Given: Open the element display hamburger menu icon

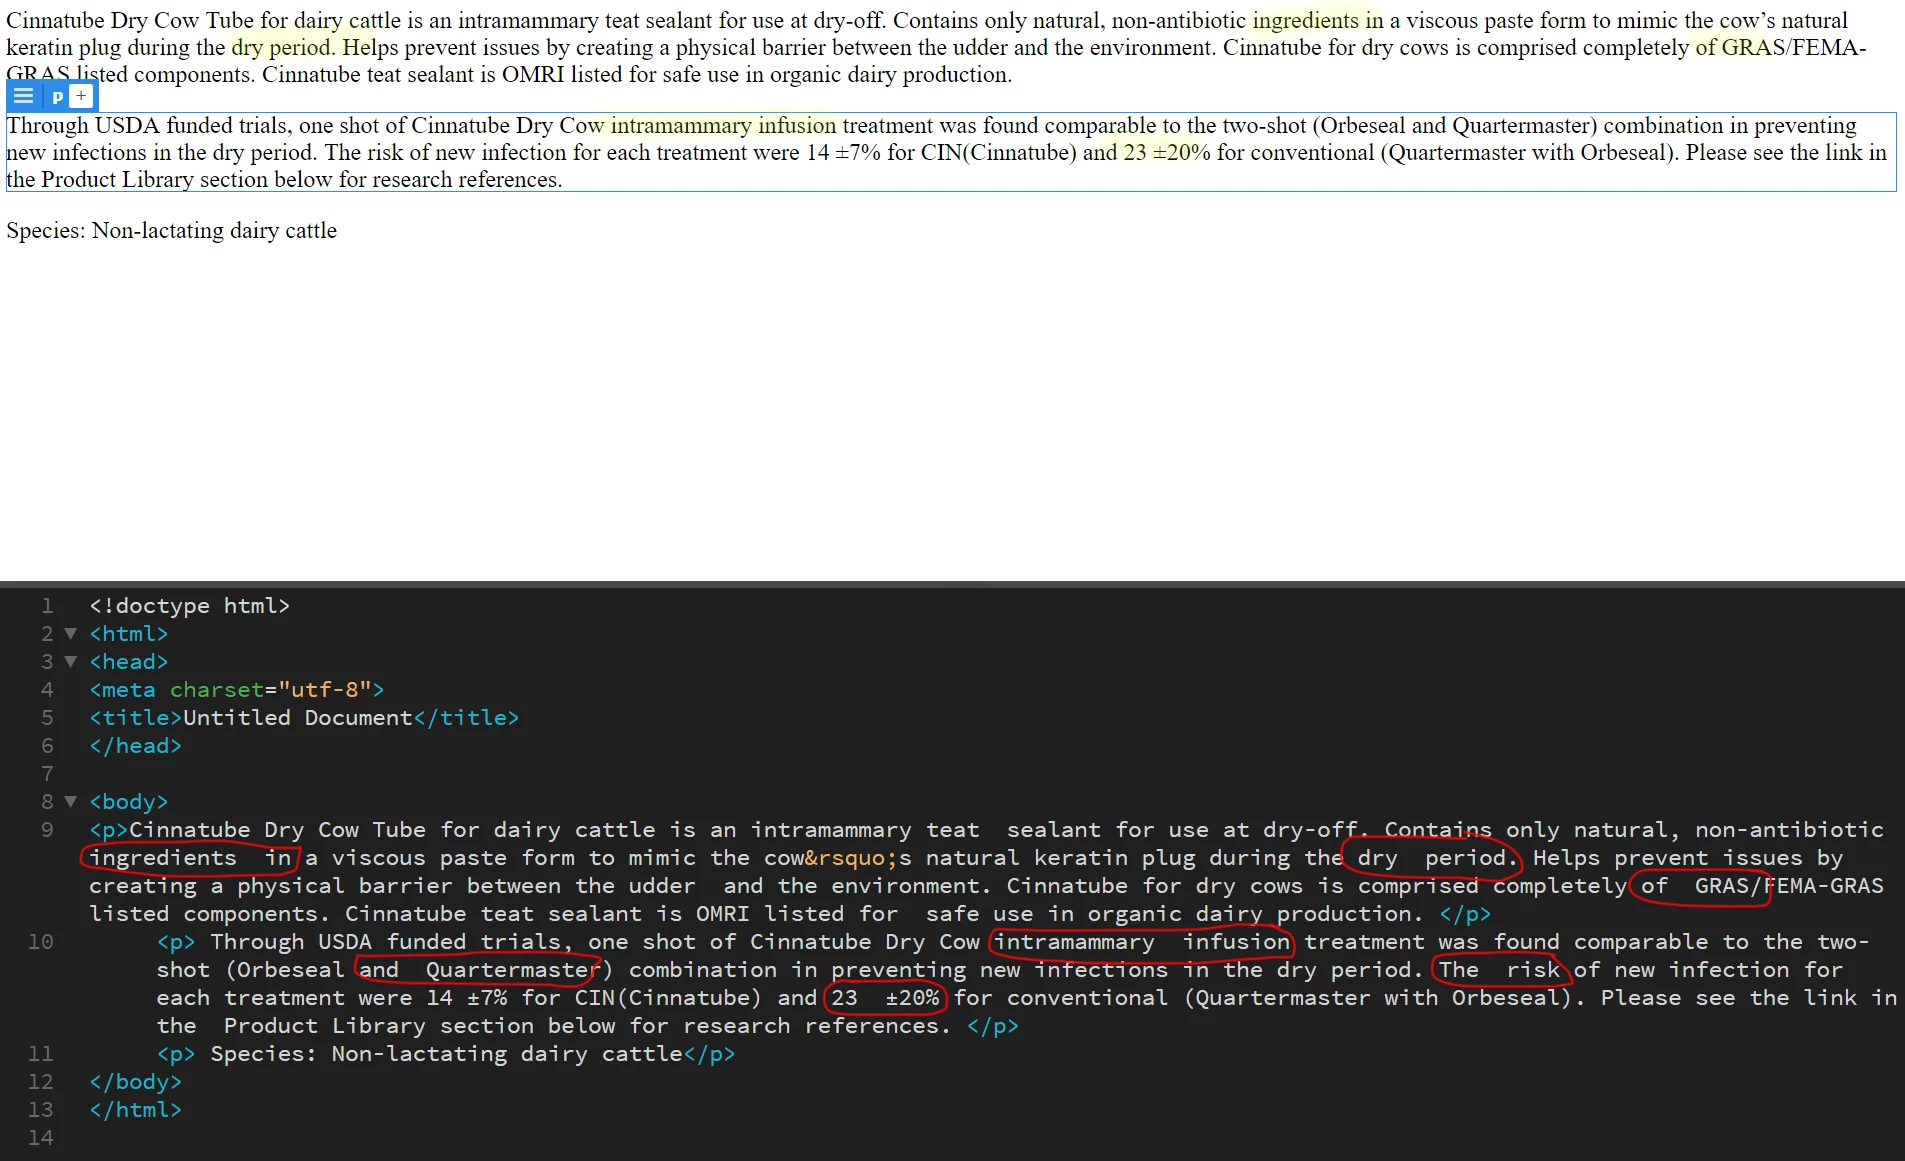Looking at the screenshot, I should [x=24, y=96].
